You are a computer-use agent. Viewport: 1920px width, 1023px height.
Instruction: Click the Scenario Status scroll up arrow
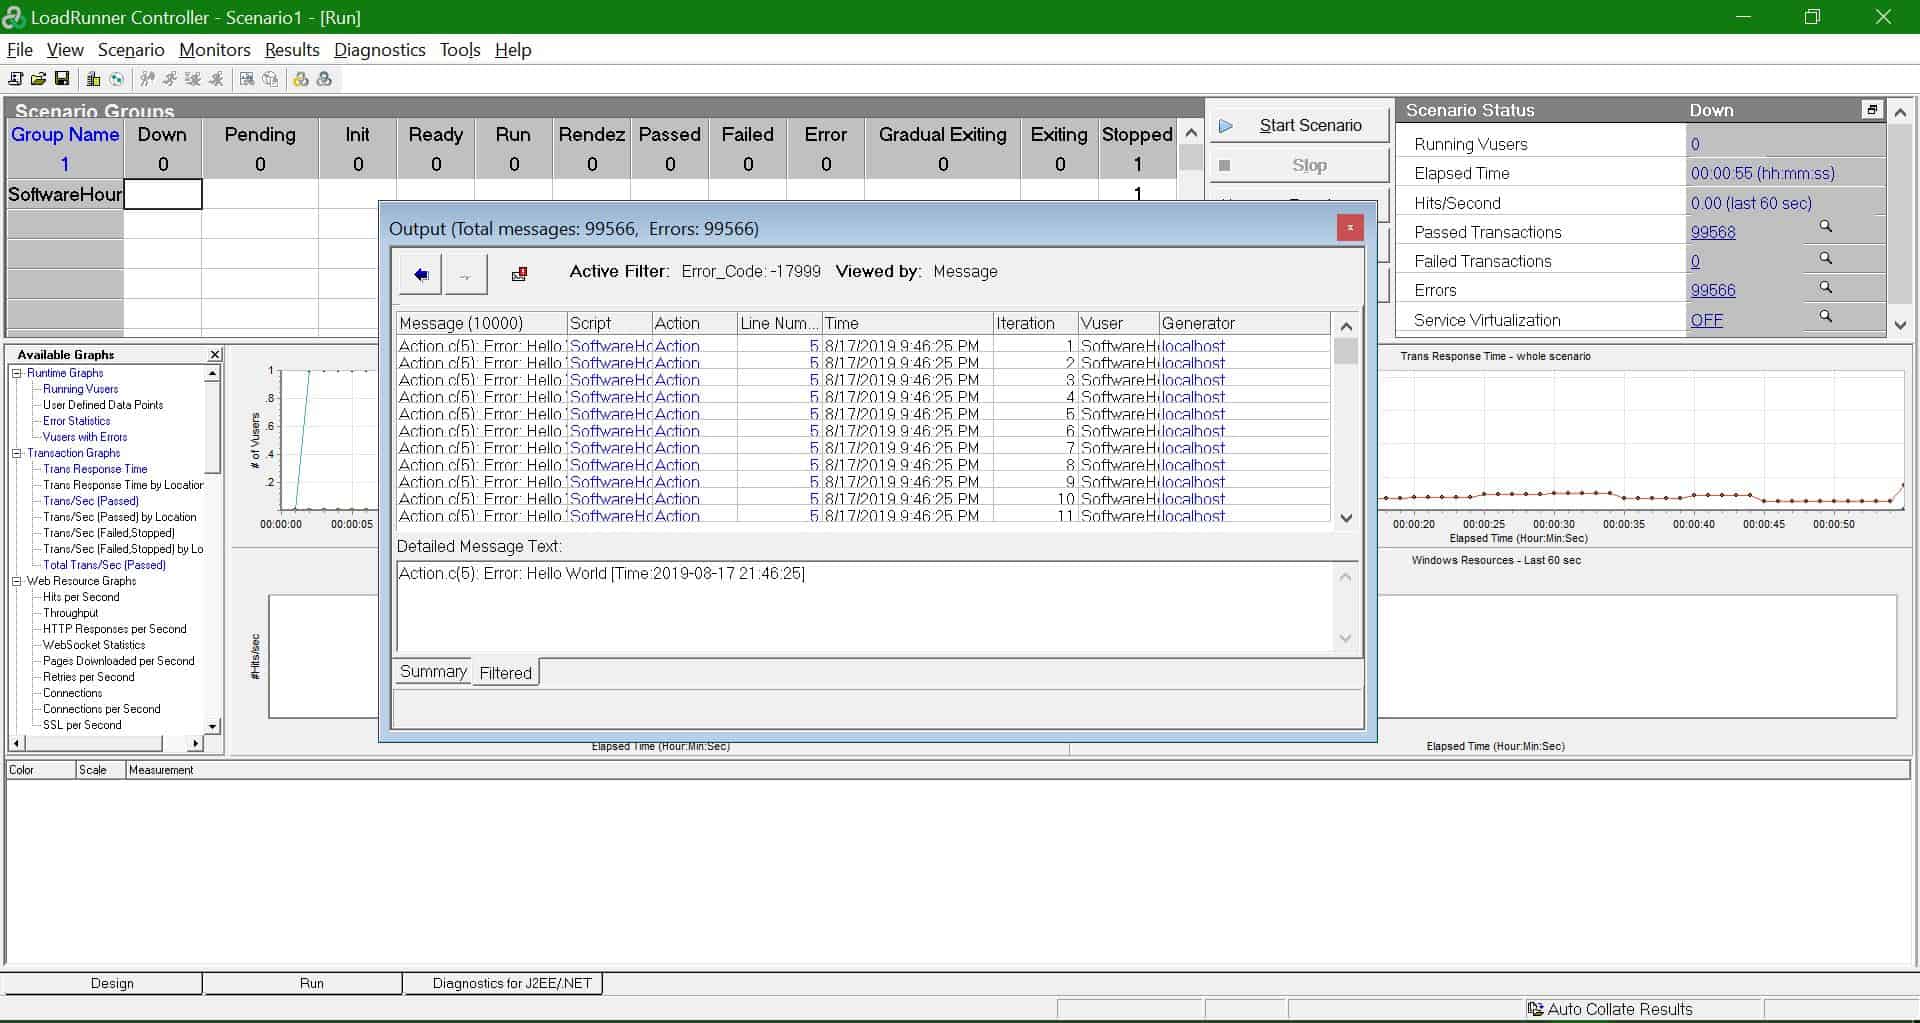(x=1901, y=112)
